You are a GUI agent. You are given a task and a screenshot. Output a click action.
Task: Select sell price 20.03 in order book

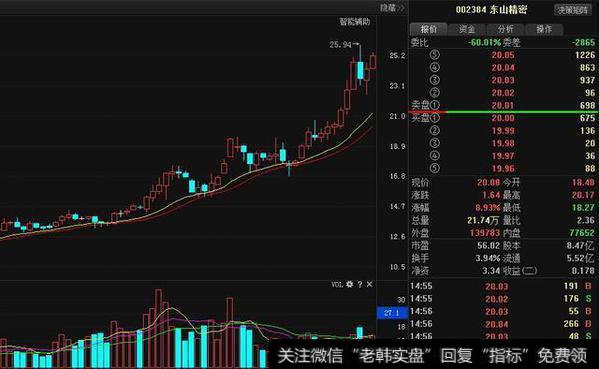(x=503, y=80)
